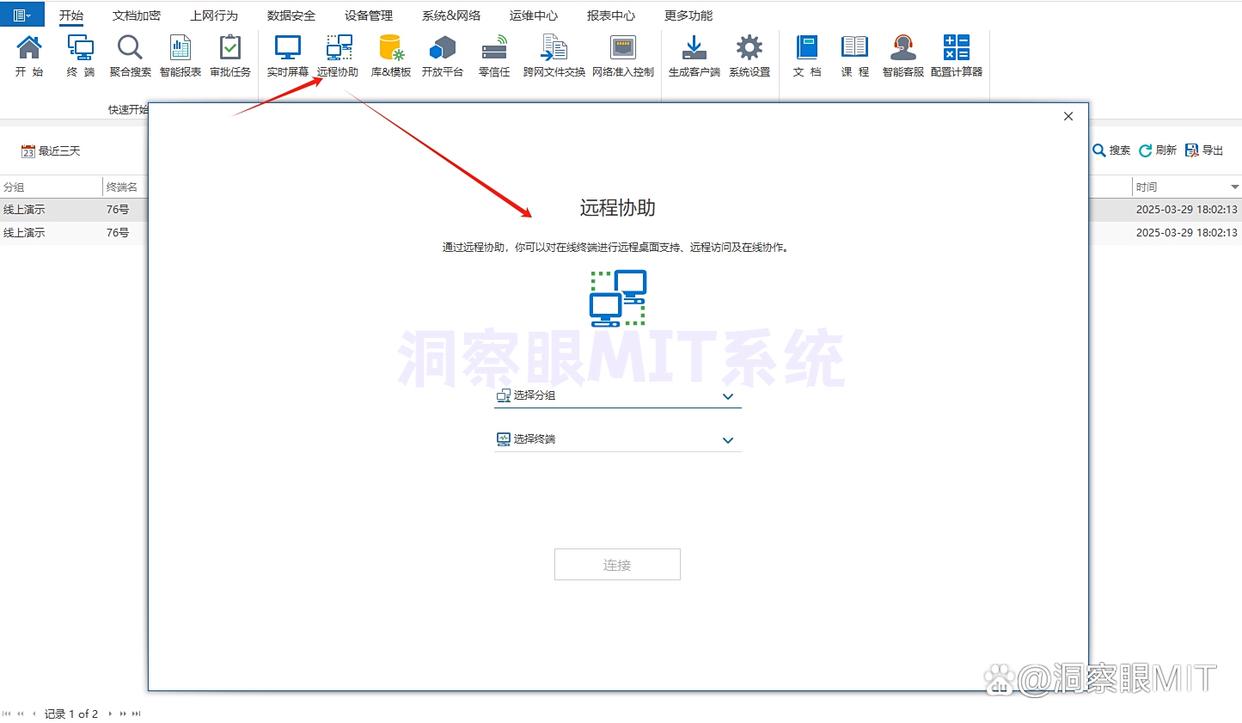
Task: Close the 远程协助 dialog
Action: pos(1068,116)
